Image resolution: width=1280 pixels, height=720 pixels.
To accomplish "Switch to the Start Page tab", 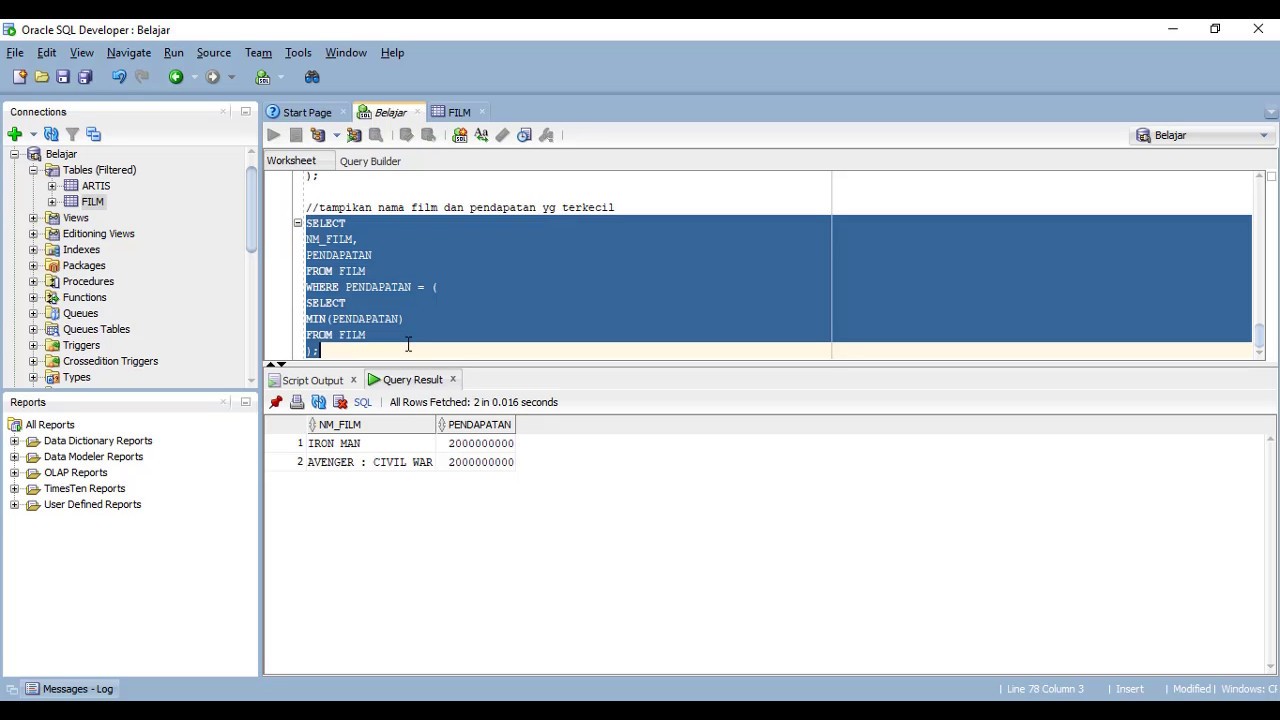I will pos(307,112).
